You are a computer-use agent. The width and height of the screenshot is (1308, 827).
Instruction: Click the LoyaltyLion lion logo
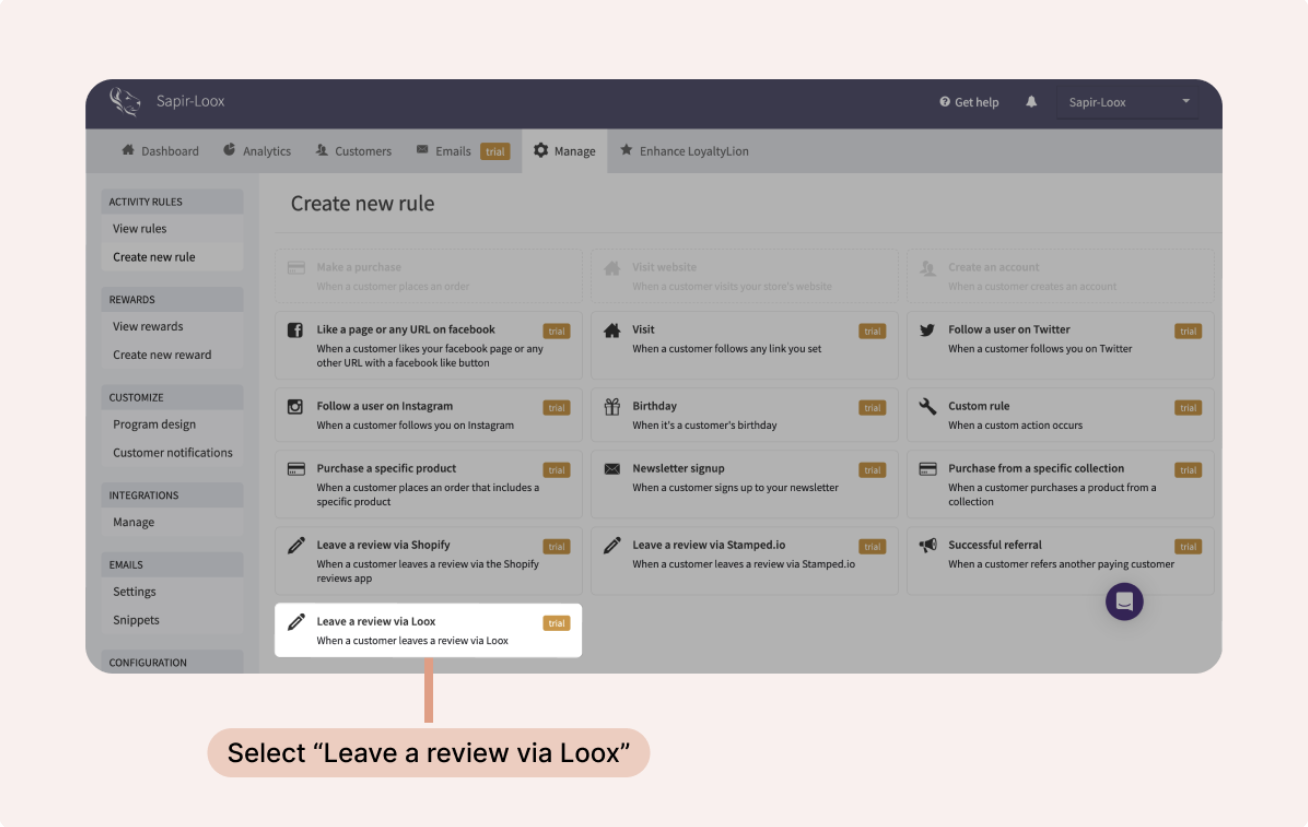[x=125, y=102]
